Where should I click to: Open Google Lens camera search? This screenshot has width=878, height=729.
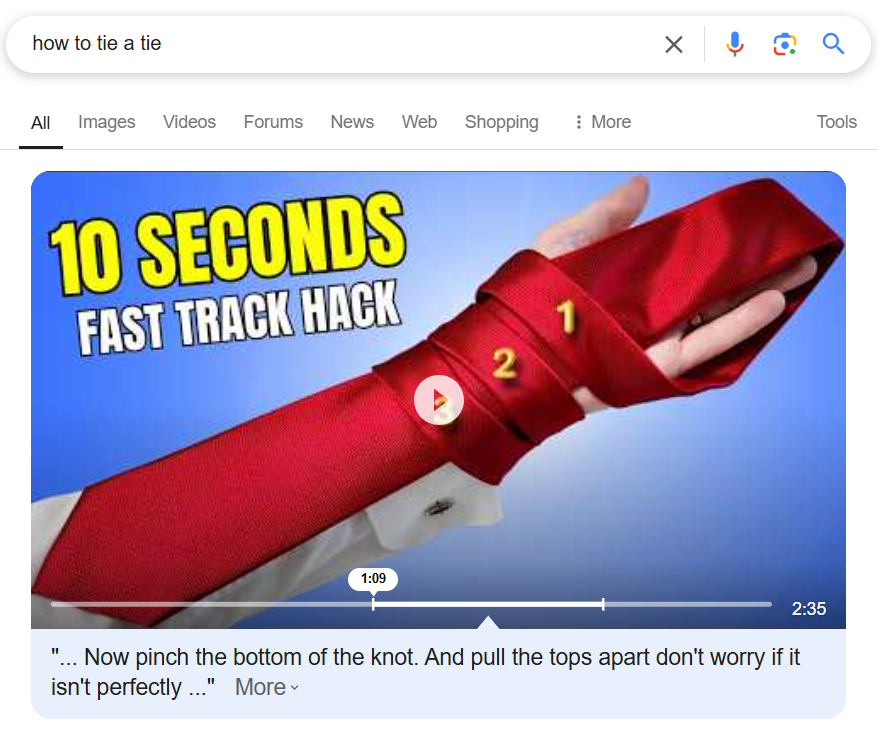784,44
